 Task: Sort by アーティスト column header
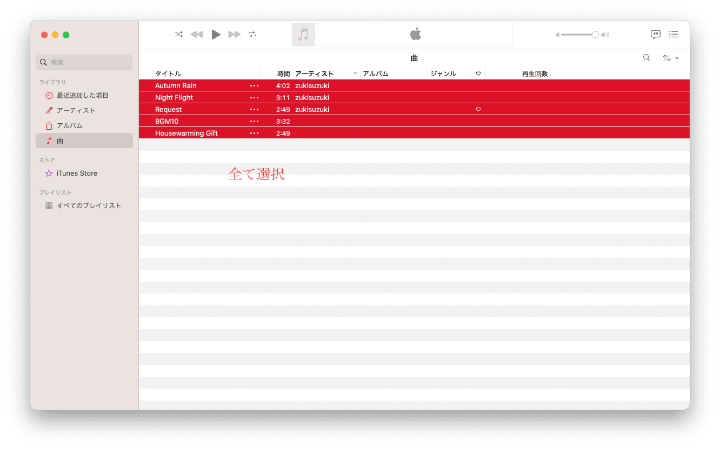[314, 73]
